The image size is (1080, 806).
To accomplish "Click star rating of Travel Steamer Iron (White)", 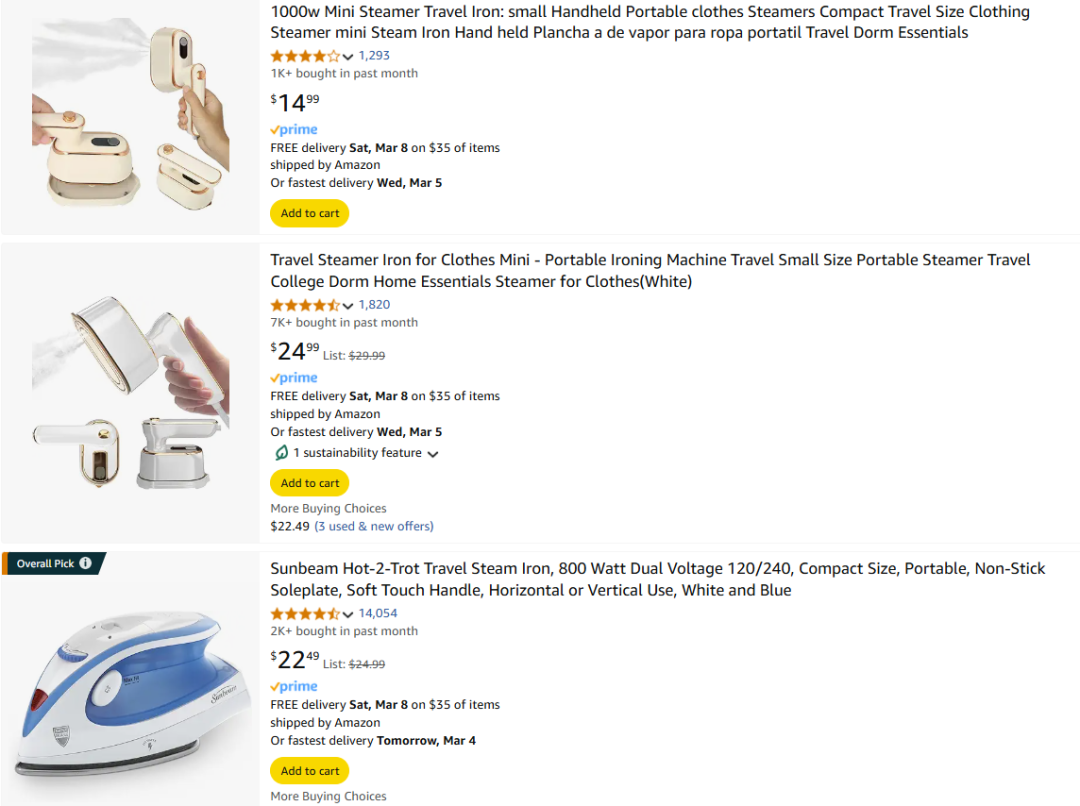I will pyautogui.click(x=305, y=305).
